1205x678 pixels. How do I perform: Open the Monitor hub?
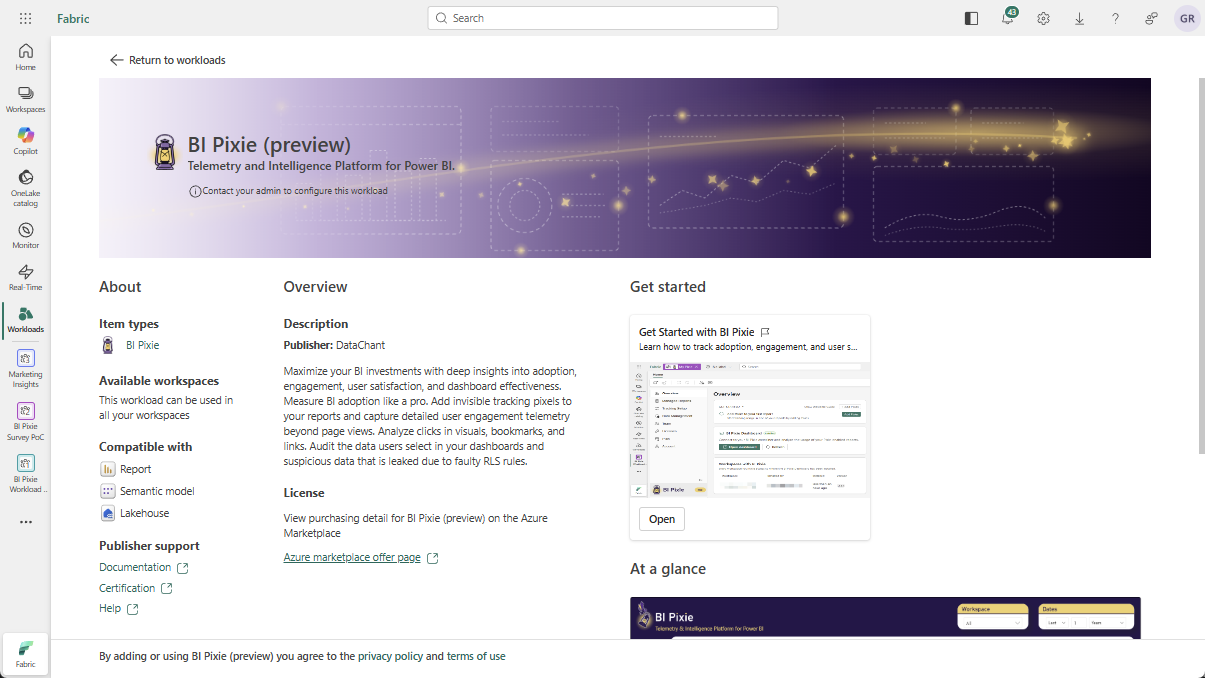tap(26, 235)
